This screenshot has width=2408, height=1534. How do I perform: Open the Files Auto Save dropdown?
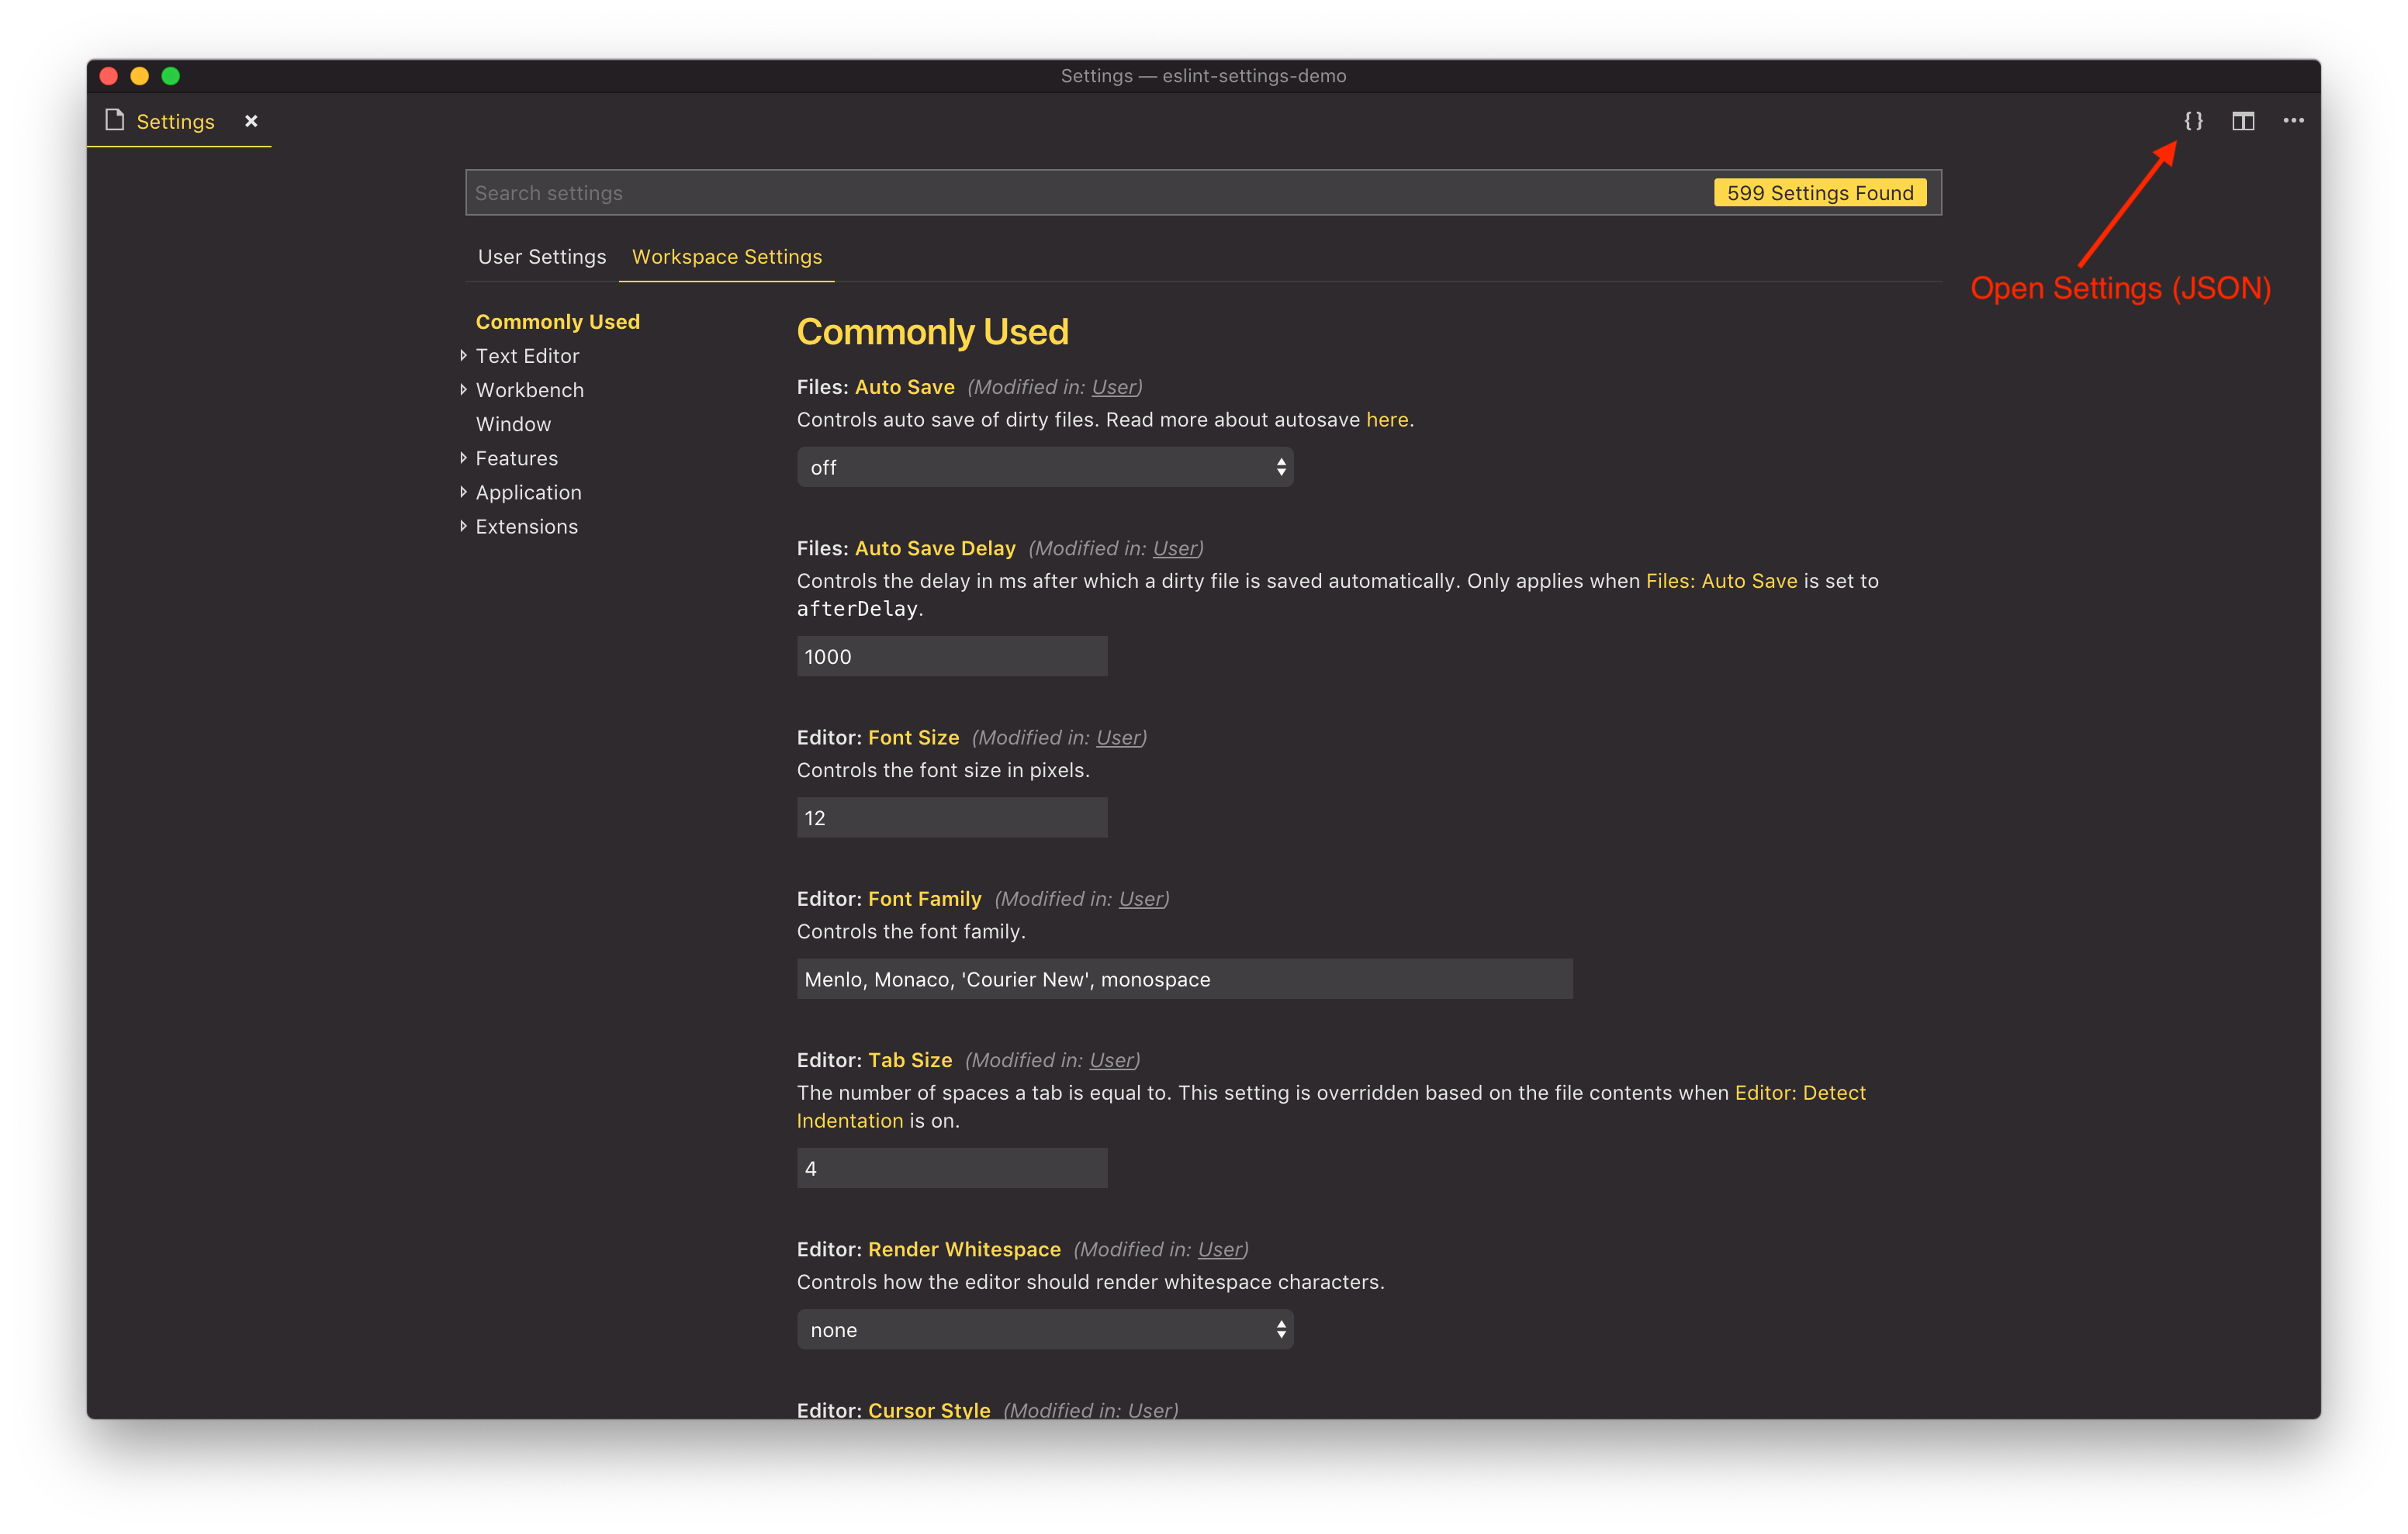[1044, 467]
